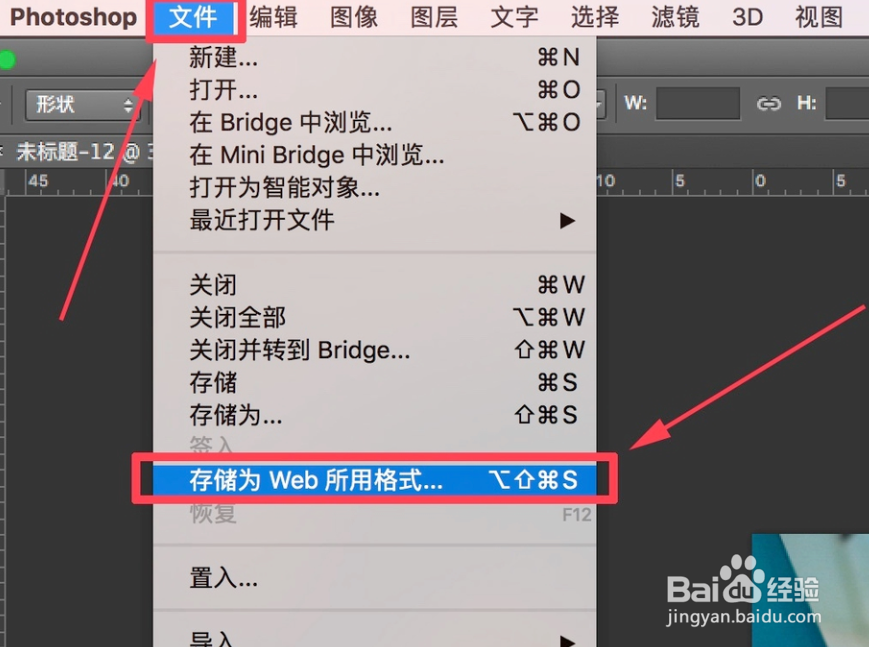Choose 在 Mini Bridge 中浏览 option
This screenshot has width=869, height=647.
(375, 155)
